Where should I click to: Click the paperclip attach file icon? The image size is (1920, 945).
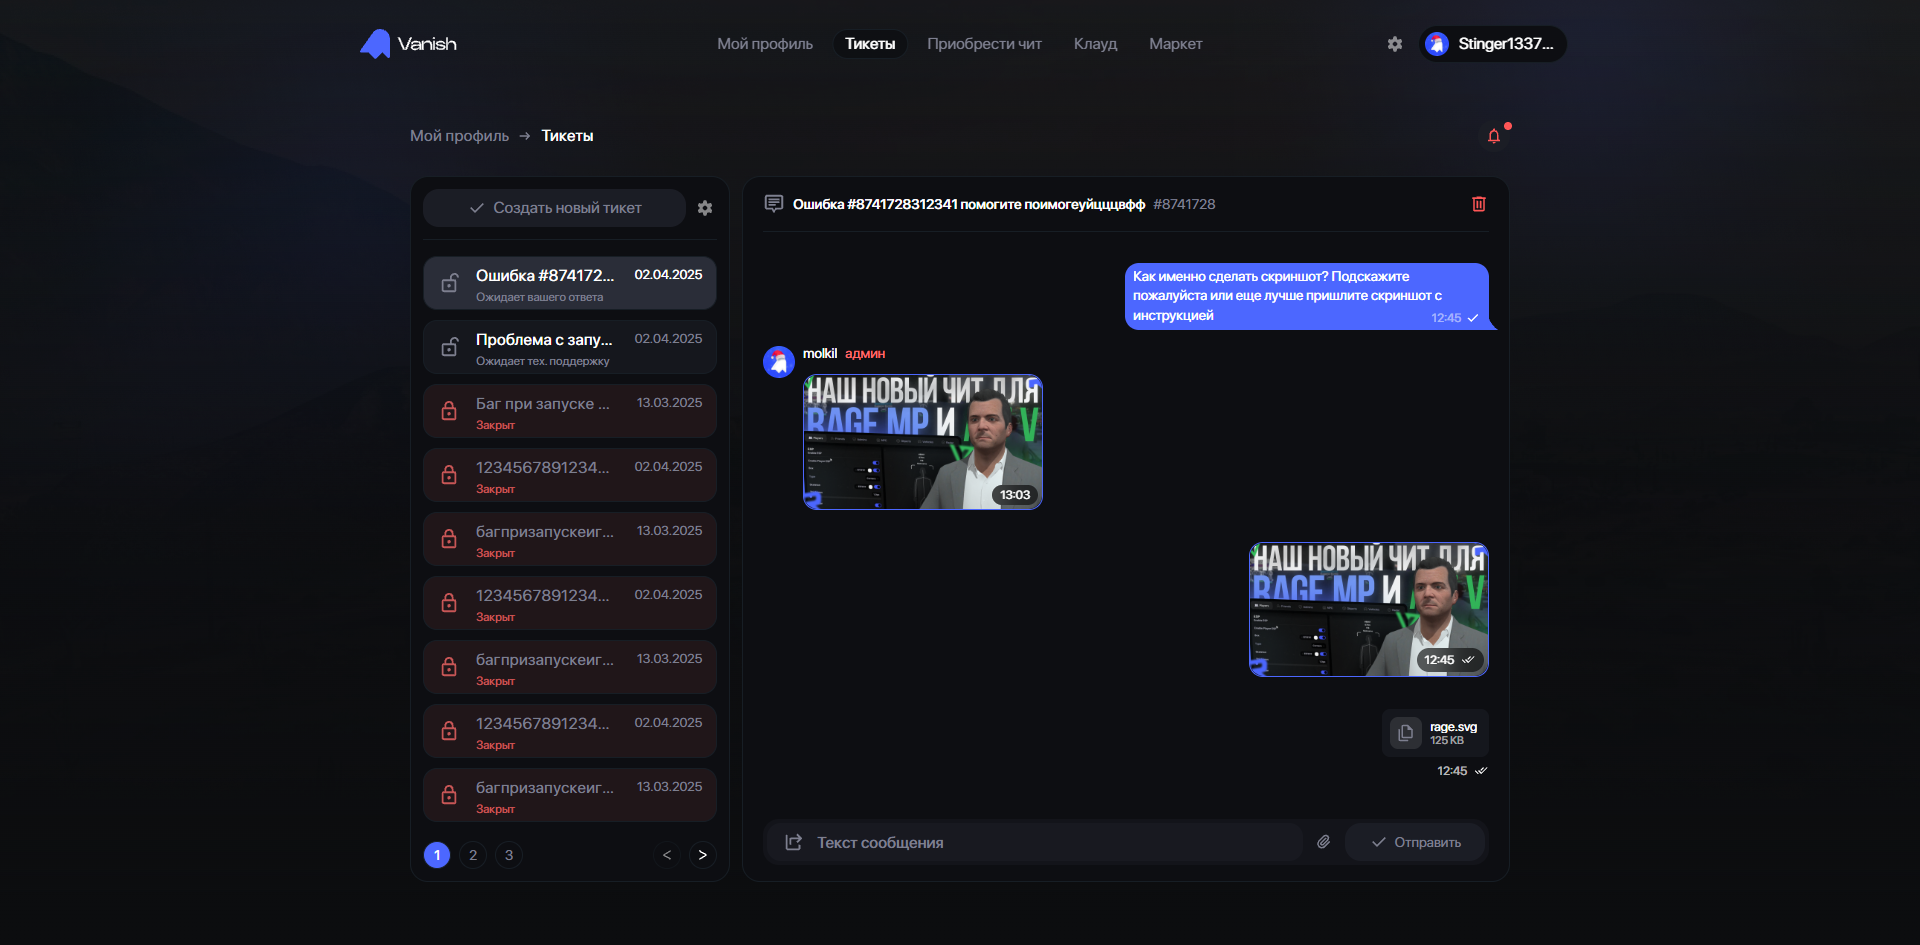pos(1323,842)
